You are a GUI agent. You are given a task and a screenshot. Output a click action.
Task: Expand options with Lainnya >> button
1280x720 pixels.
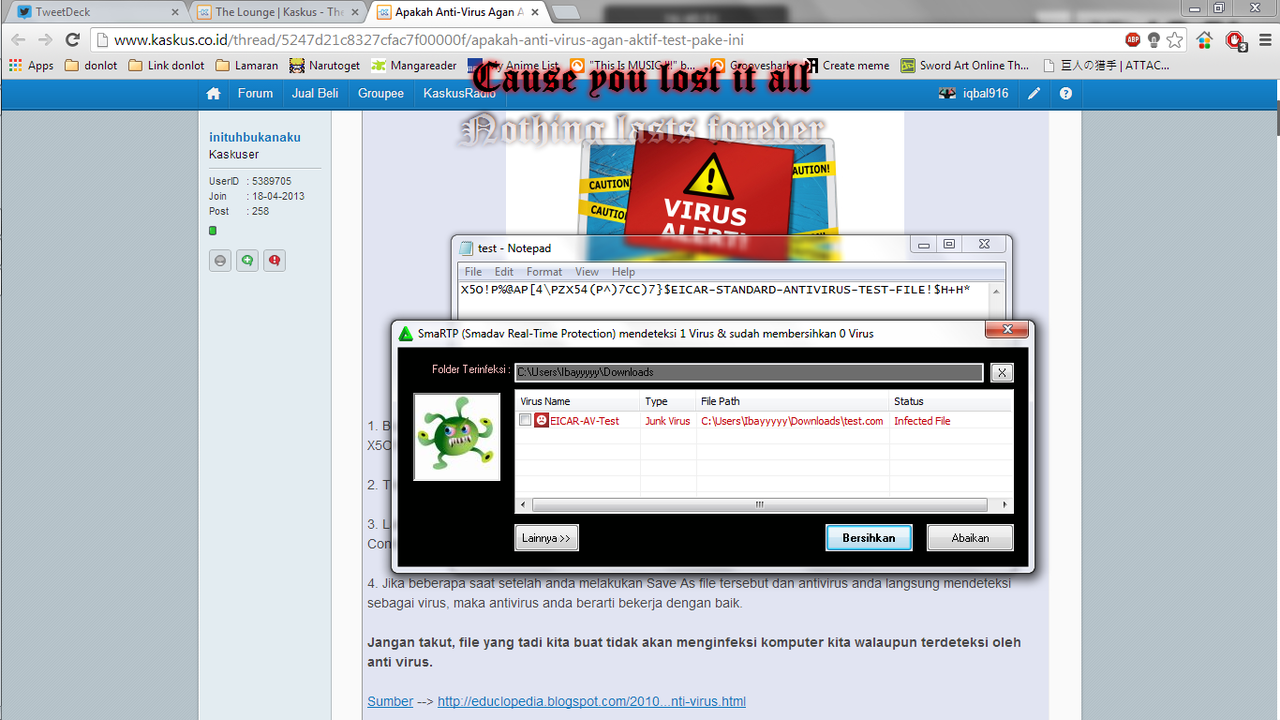[546, 537]
